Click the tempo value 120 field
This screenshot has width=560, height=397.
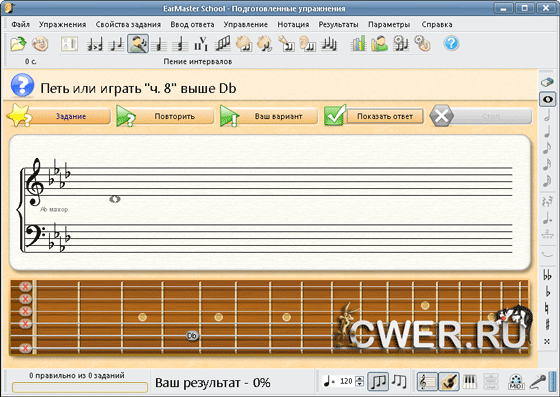pos(346,381)
